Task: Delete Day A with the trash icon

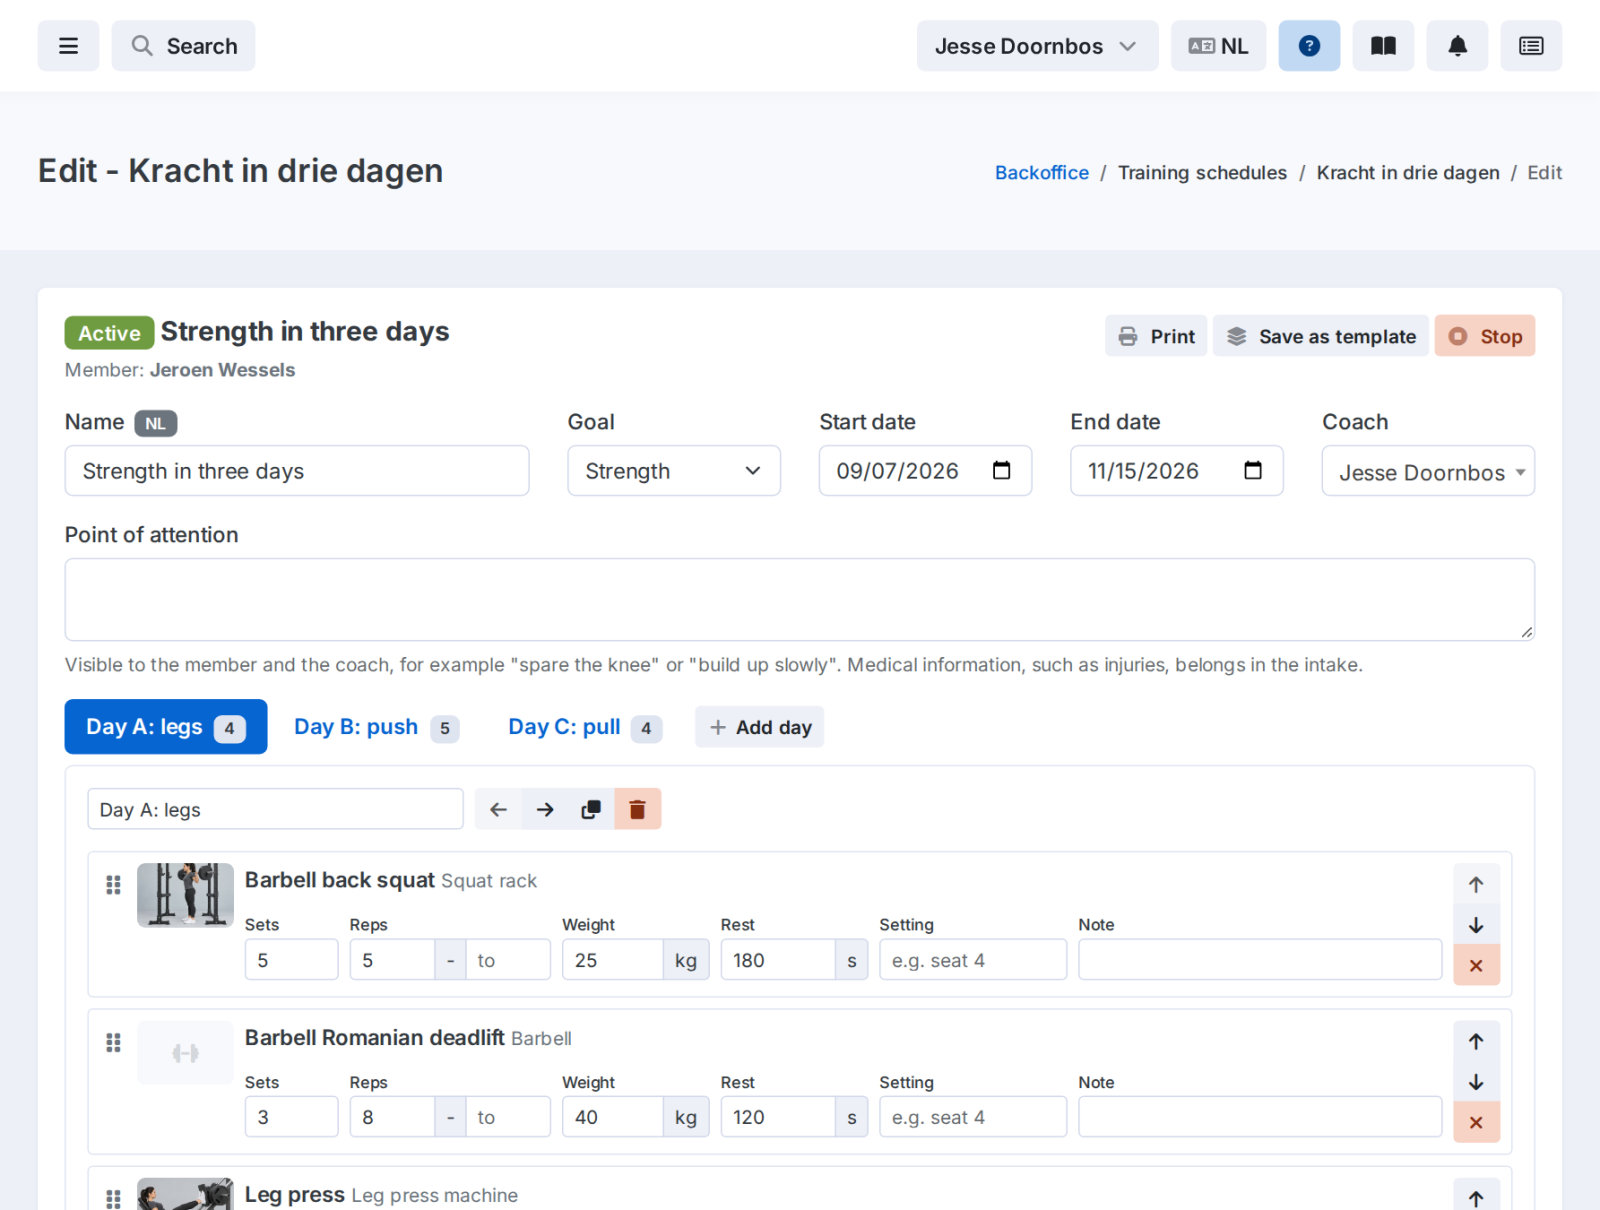Action: tap(637, 809)
